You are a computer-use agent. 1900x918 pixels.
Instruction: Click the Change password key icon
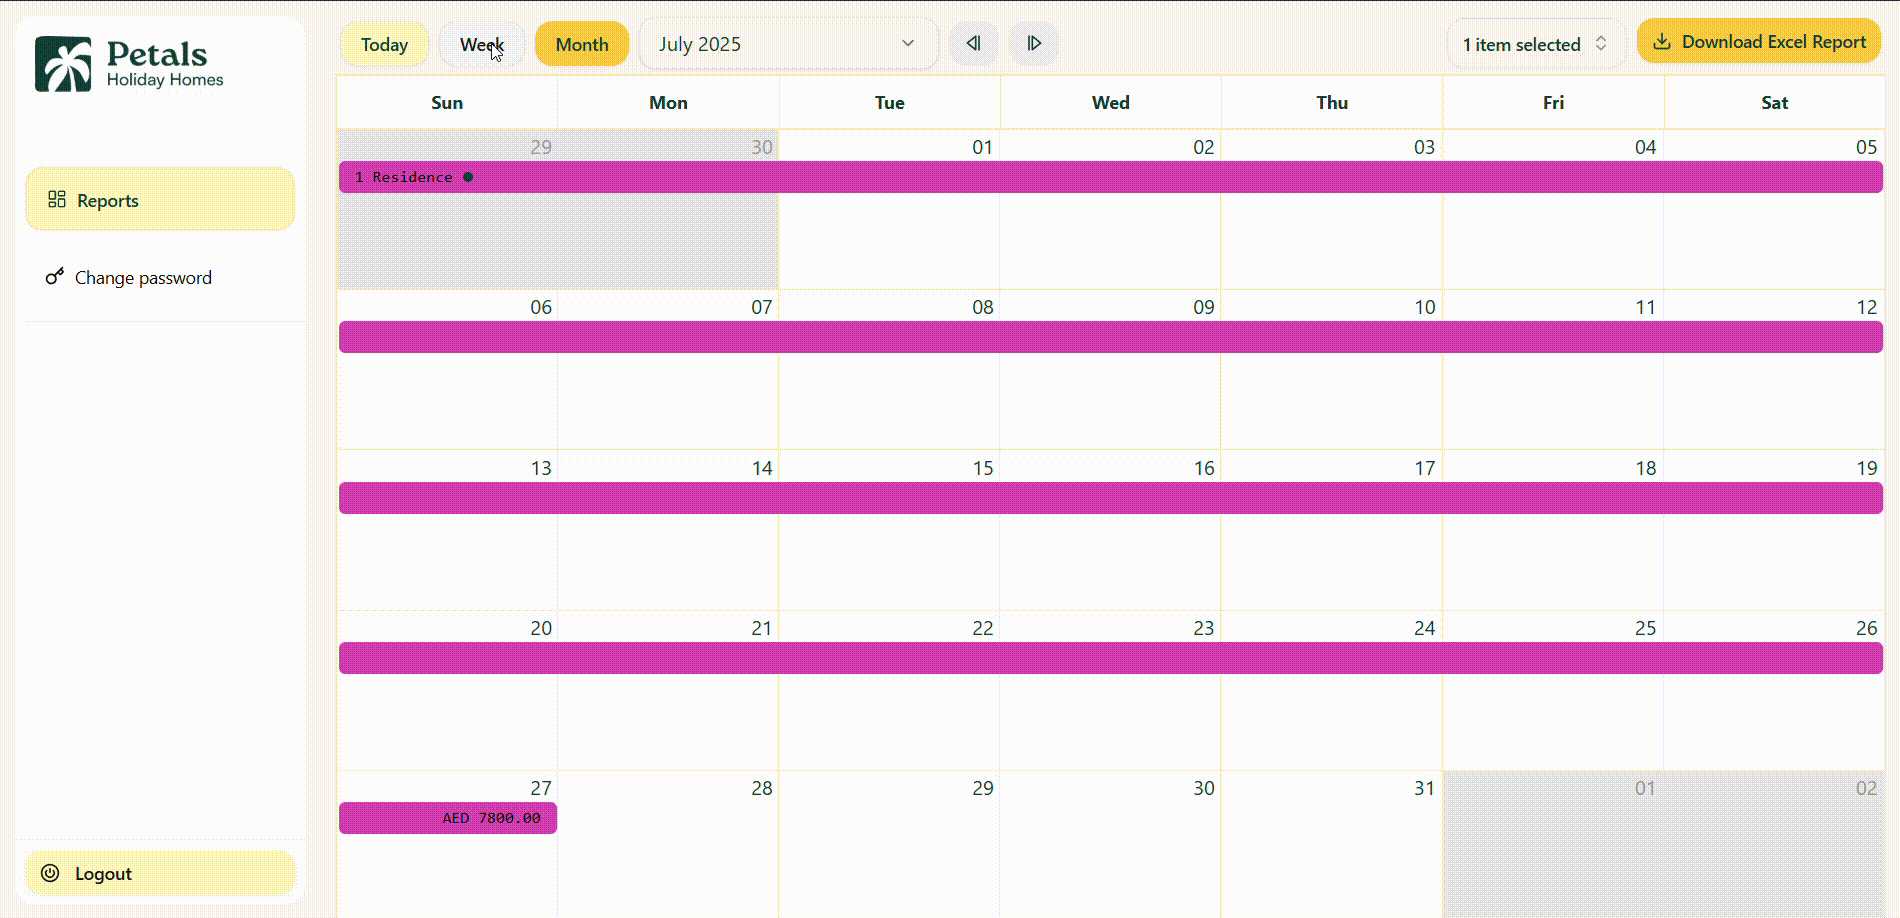pos(55,277)
